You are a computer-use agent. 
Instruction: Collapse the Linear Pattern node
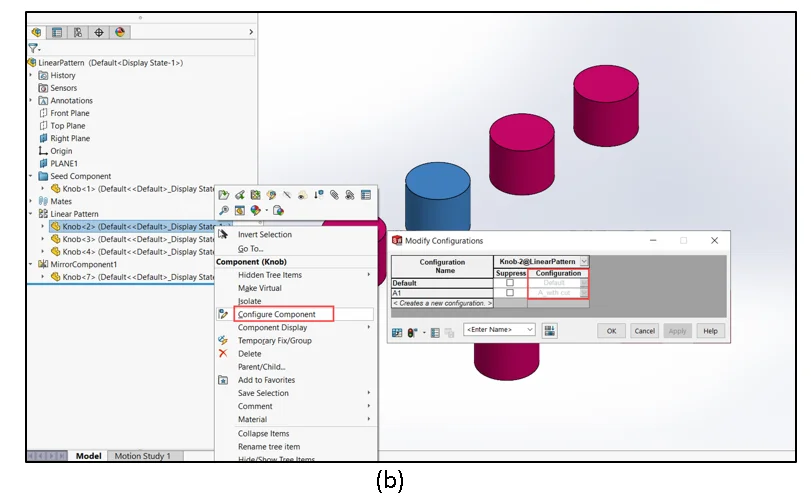[31, 214]
